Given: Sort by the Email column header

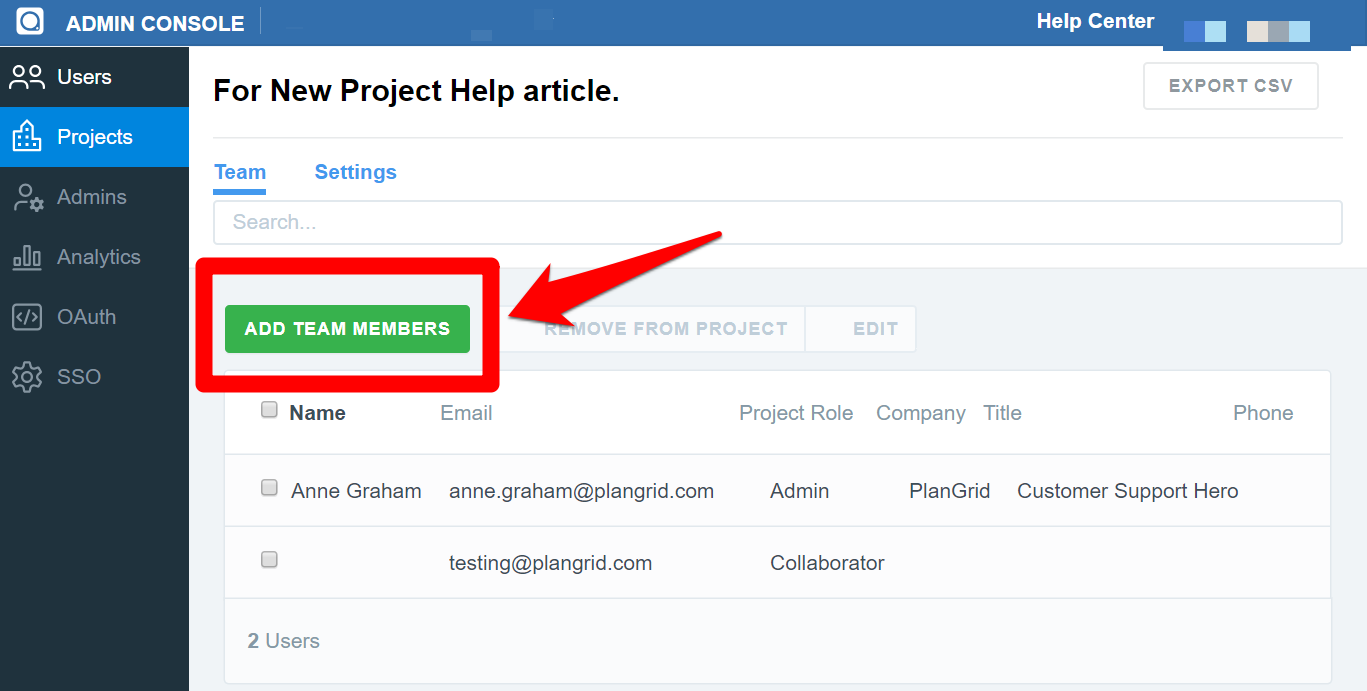Looking at the screenshot, I should [466, 413].
